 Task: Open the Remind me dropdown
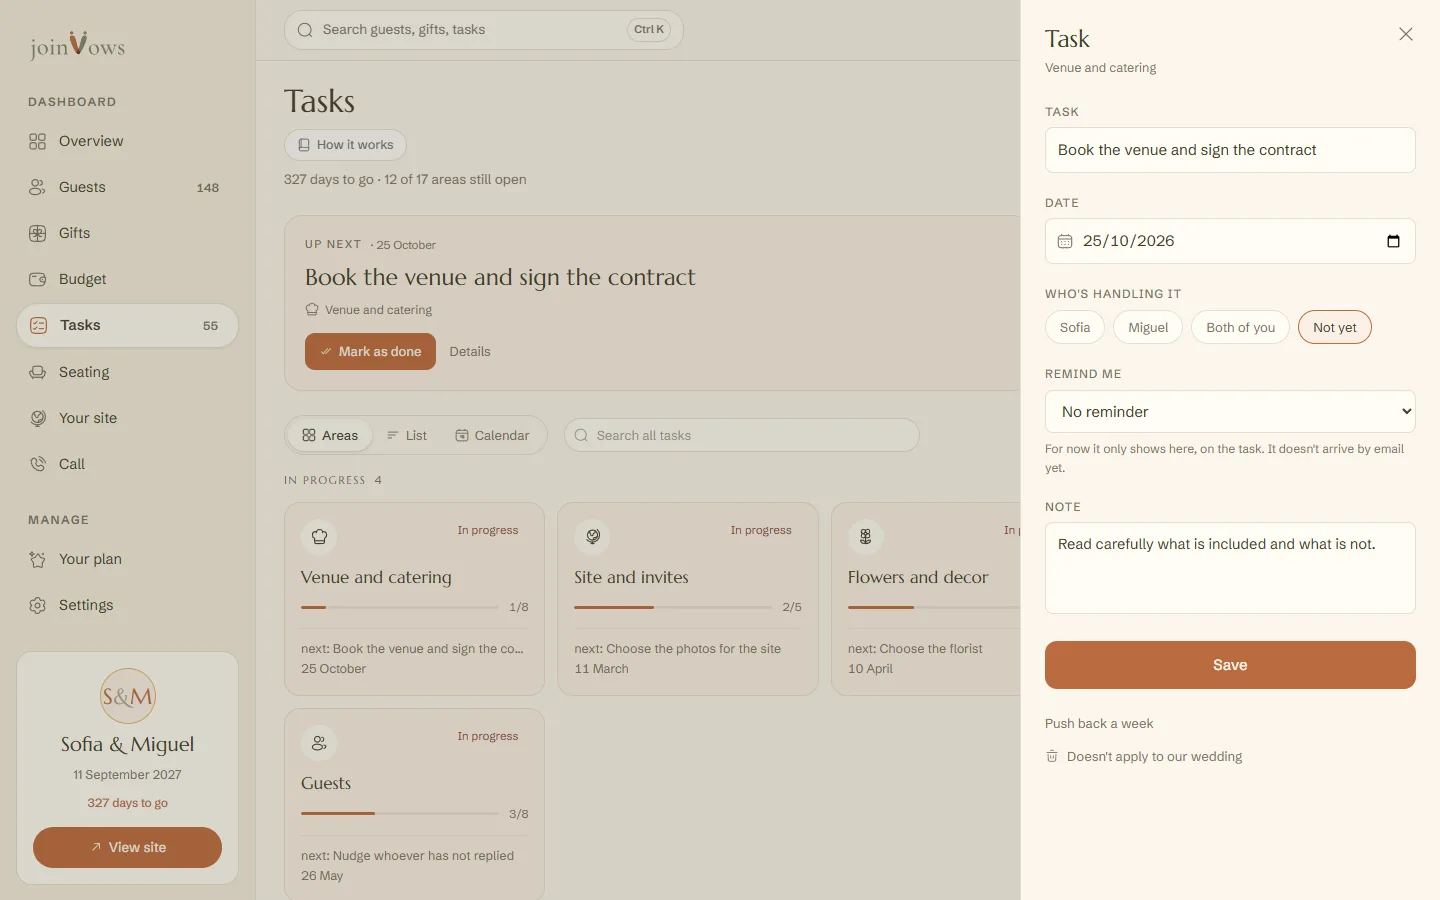coord(1230,412)
